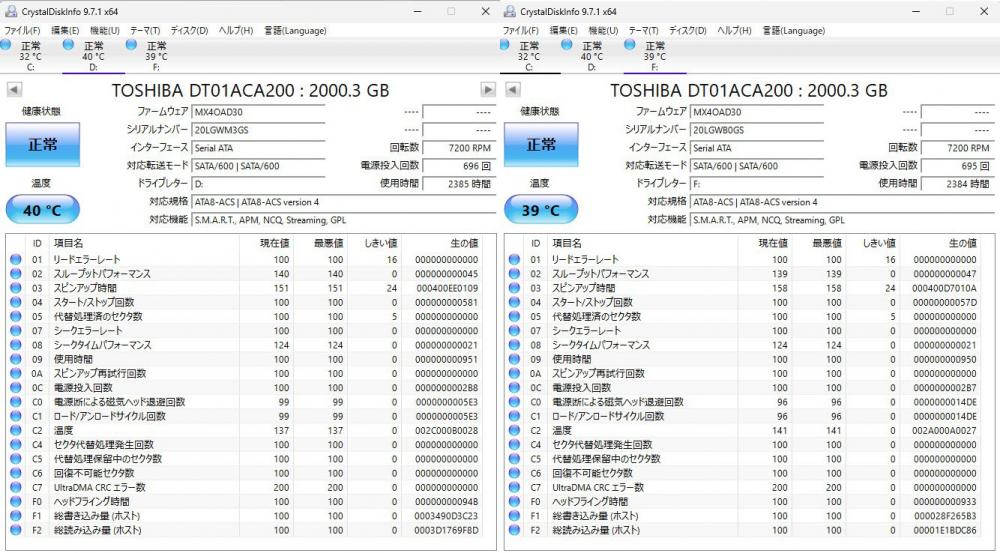This screenshot has height=553, width=1000.
Task: Click status icon for セクタ代替処理発生回数 in left window
Action: point(16,445)
